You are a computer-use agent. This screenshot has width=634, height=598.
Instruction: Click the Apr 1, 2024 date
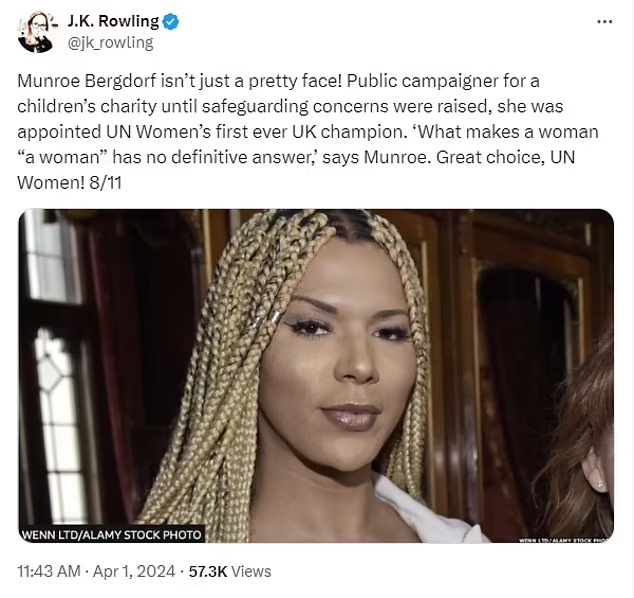tap(134, 571)
